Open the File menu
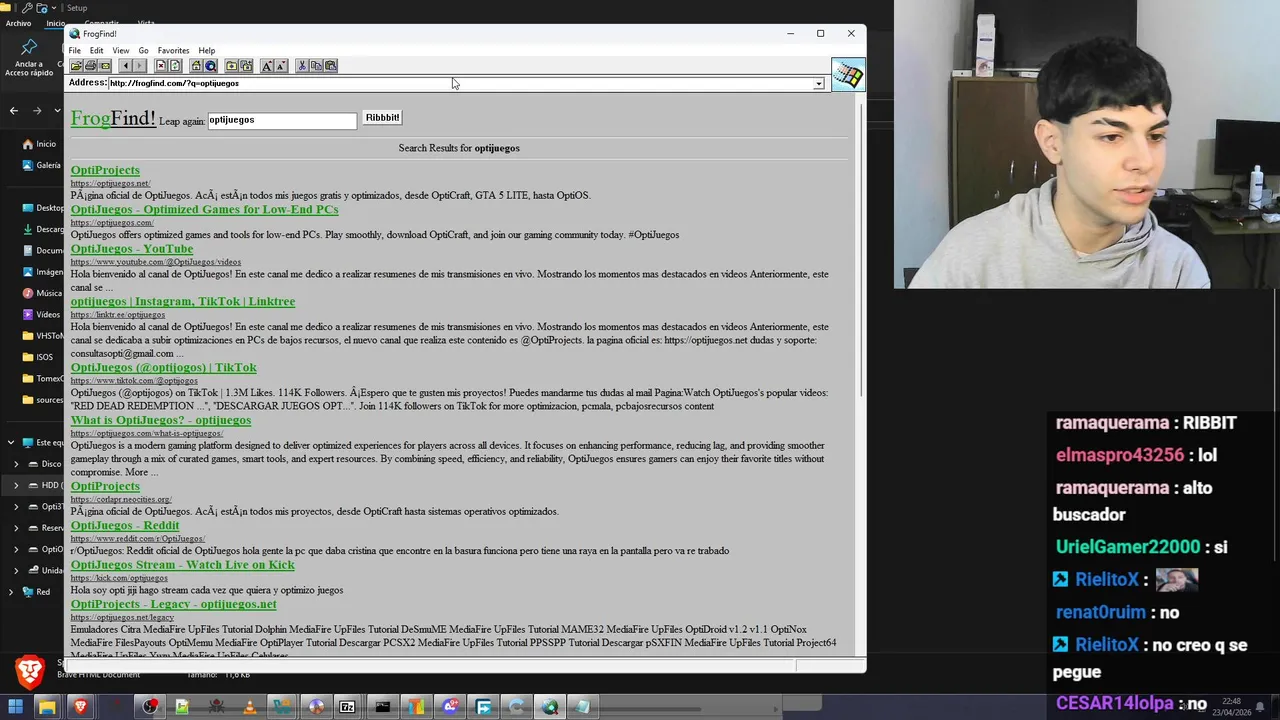 (74, 50)
